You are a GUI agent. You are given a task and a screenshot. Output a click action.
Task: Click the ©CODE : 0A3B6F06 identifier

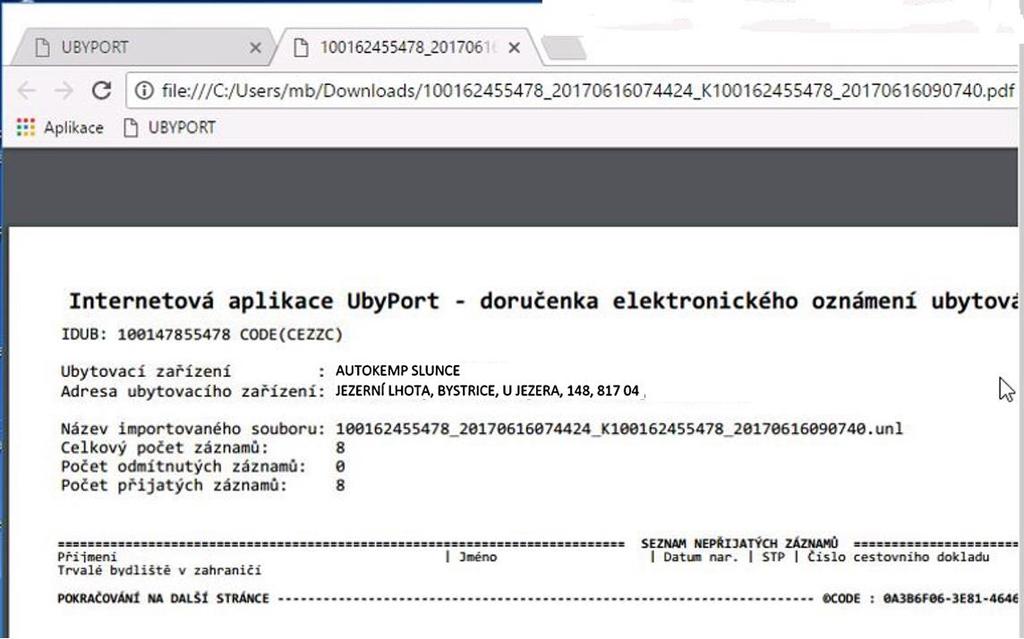click(921, 598)
